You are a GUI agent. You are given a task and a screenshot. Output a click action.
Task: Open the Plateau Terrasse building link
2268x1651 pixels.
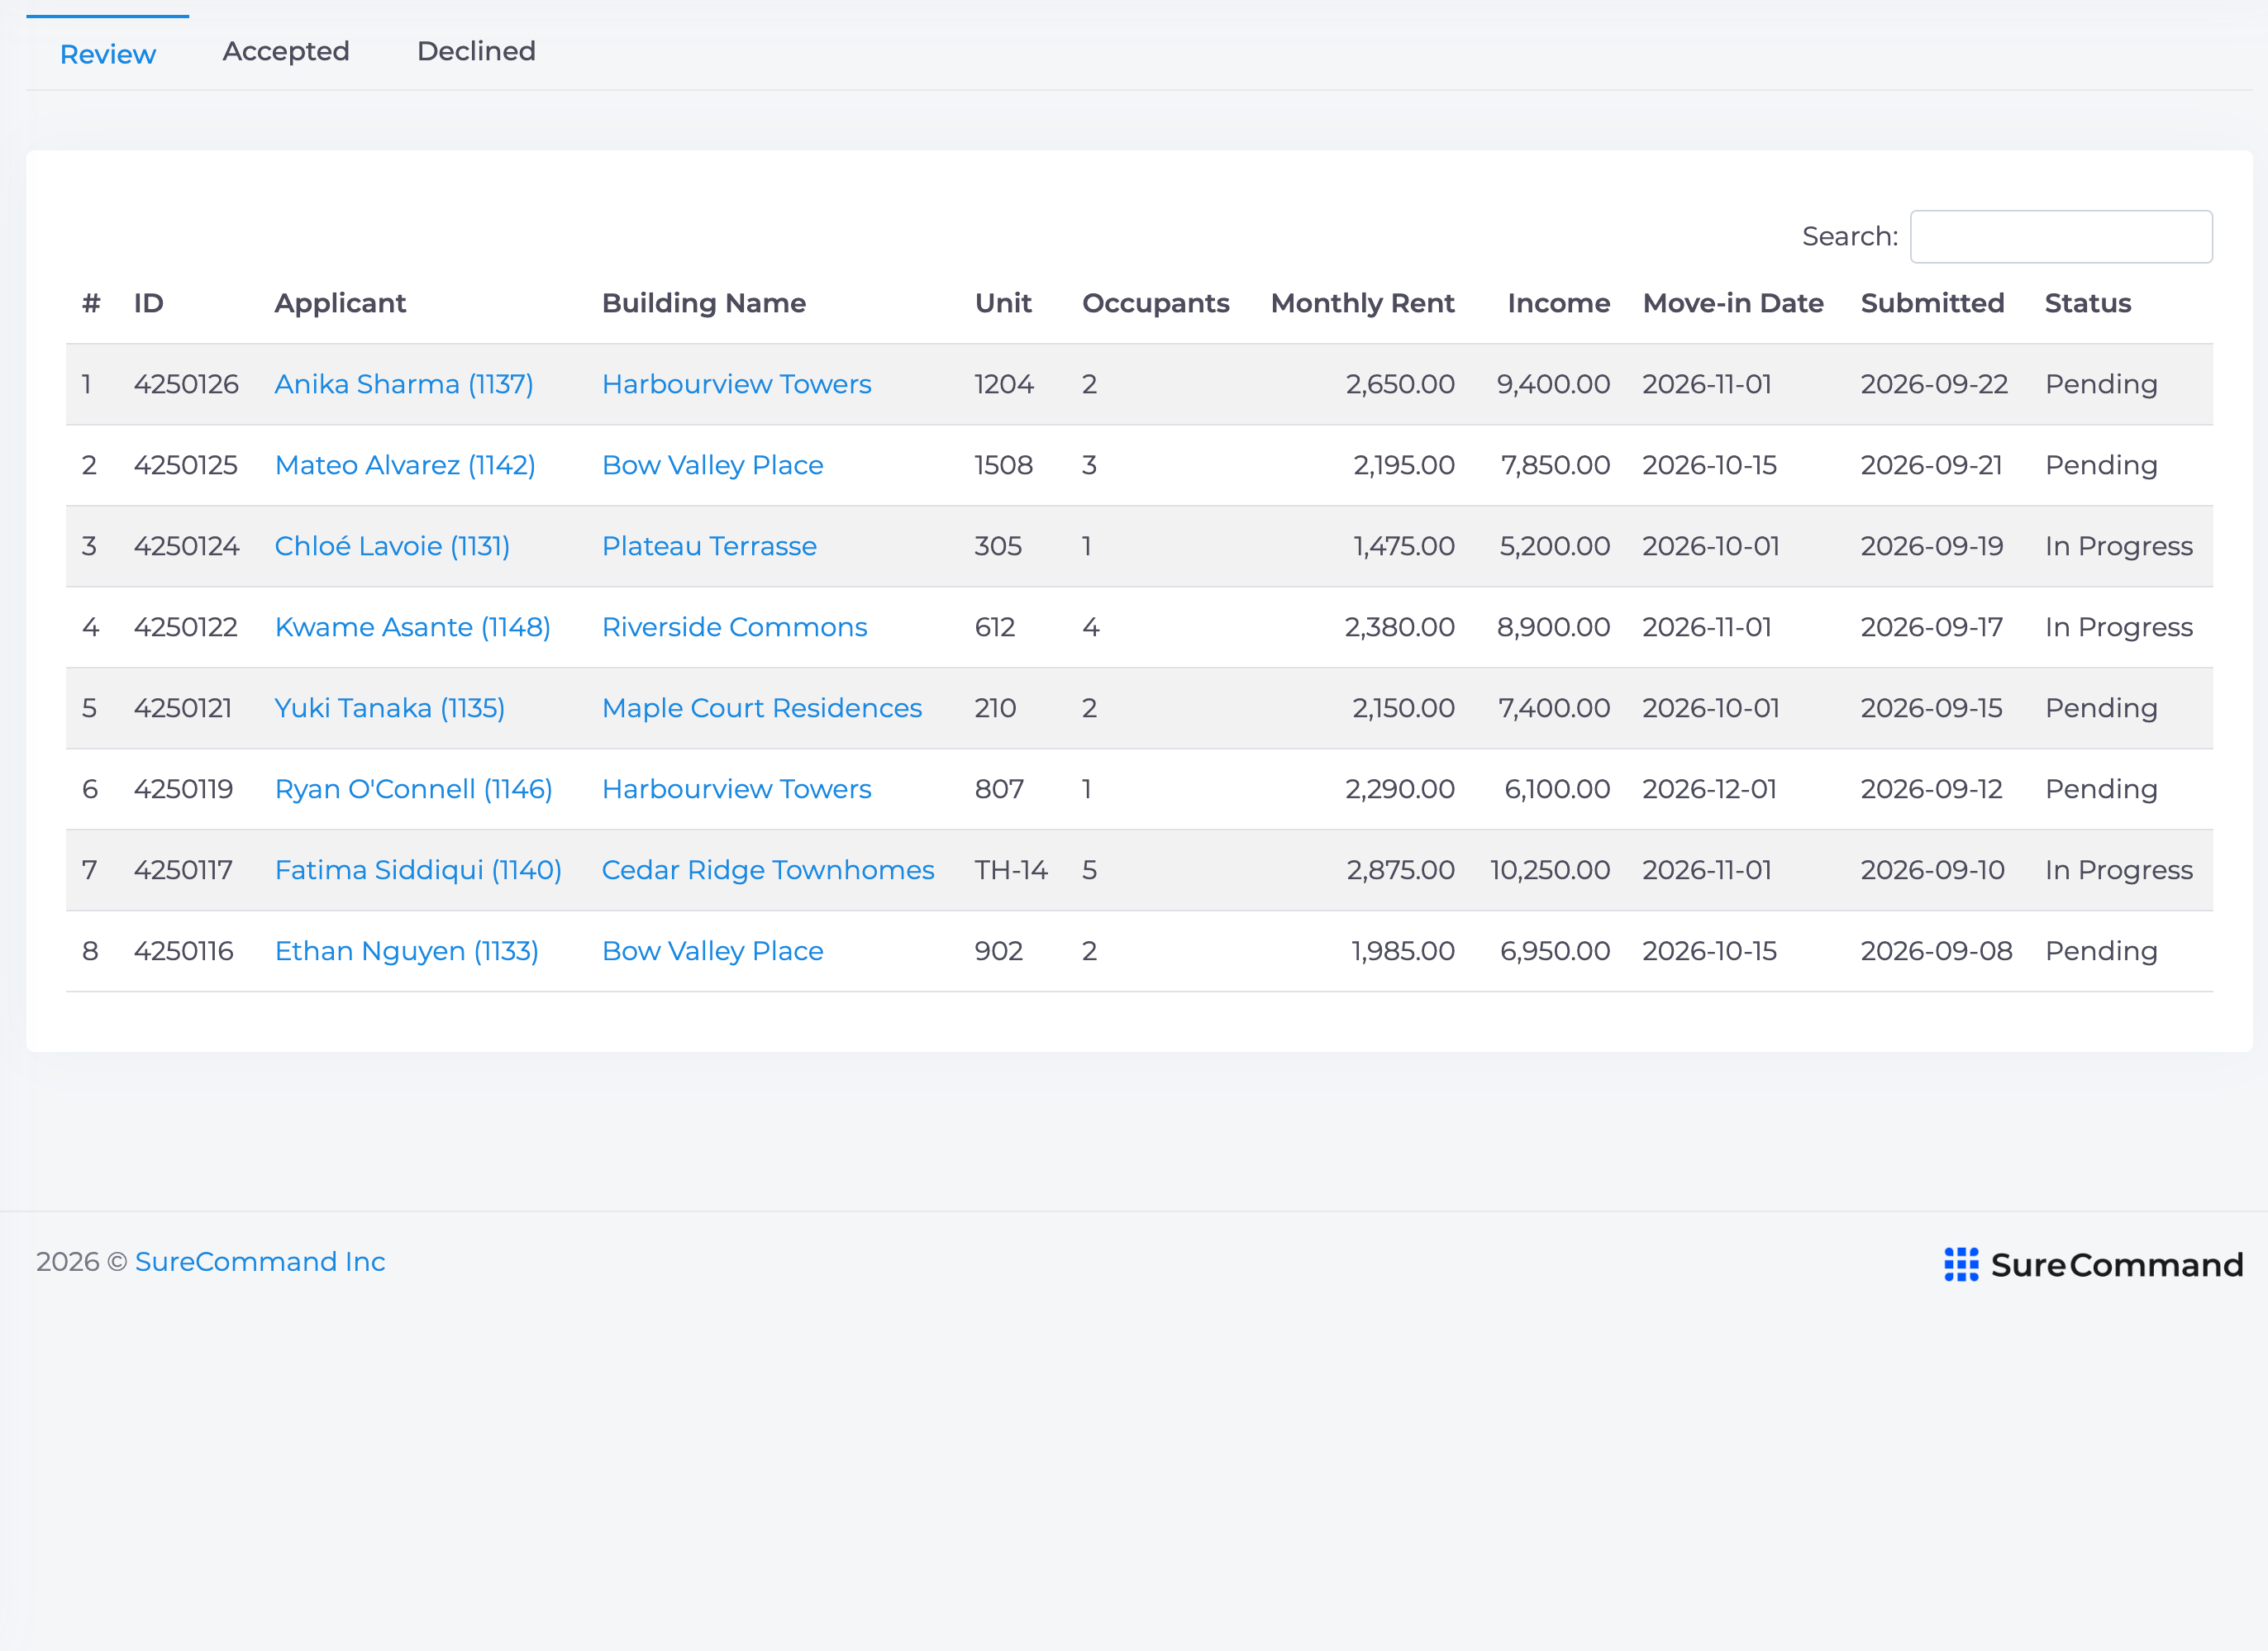(709, 546)
